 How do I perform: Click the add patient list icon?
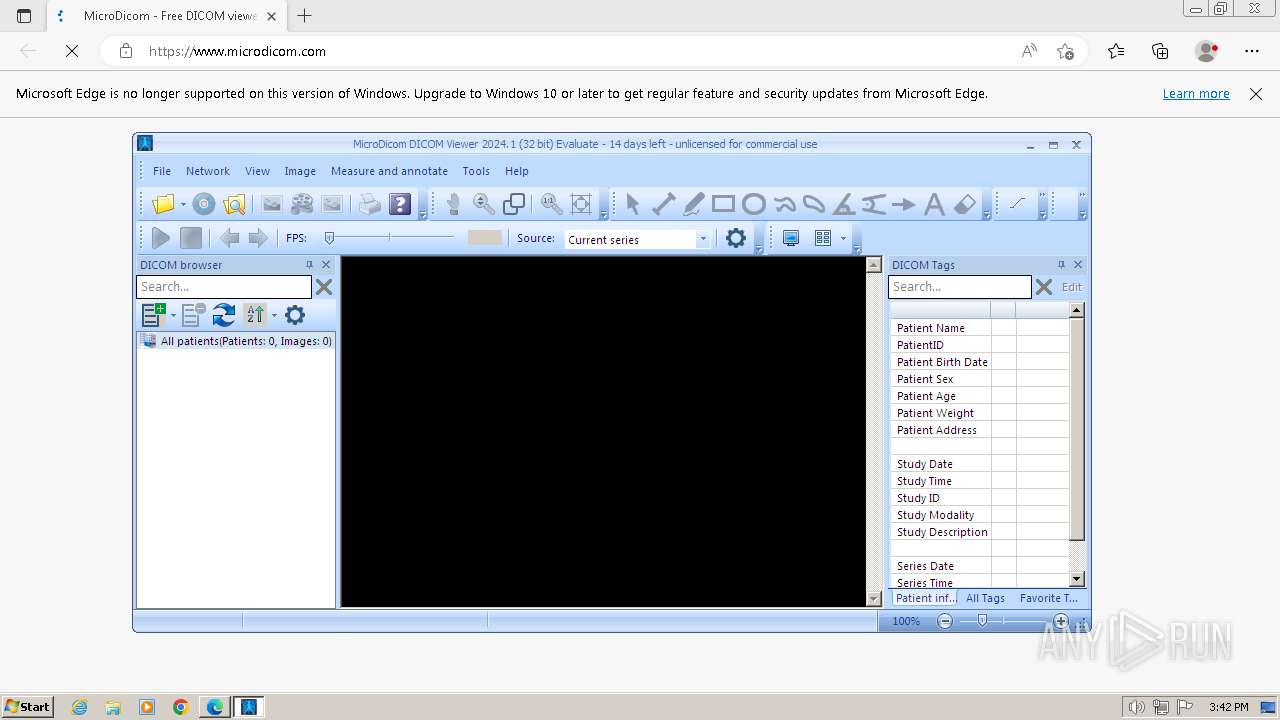coord(153,315)
